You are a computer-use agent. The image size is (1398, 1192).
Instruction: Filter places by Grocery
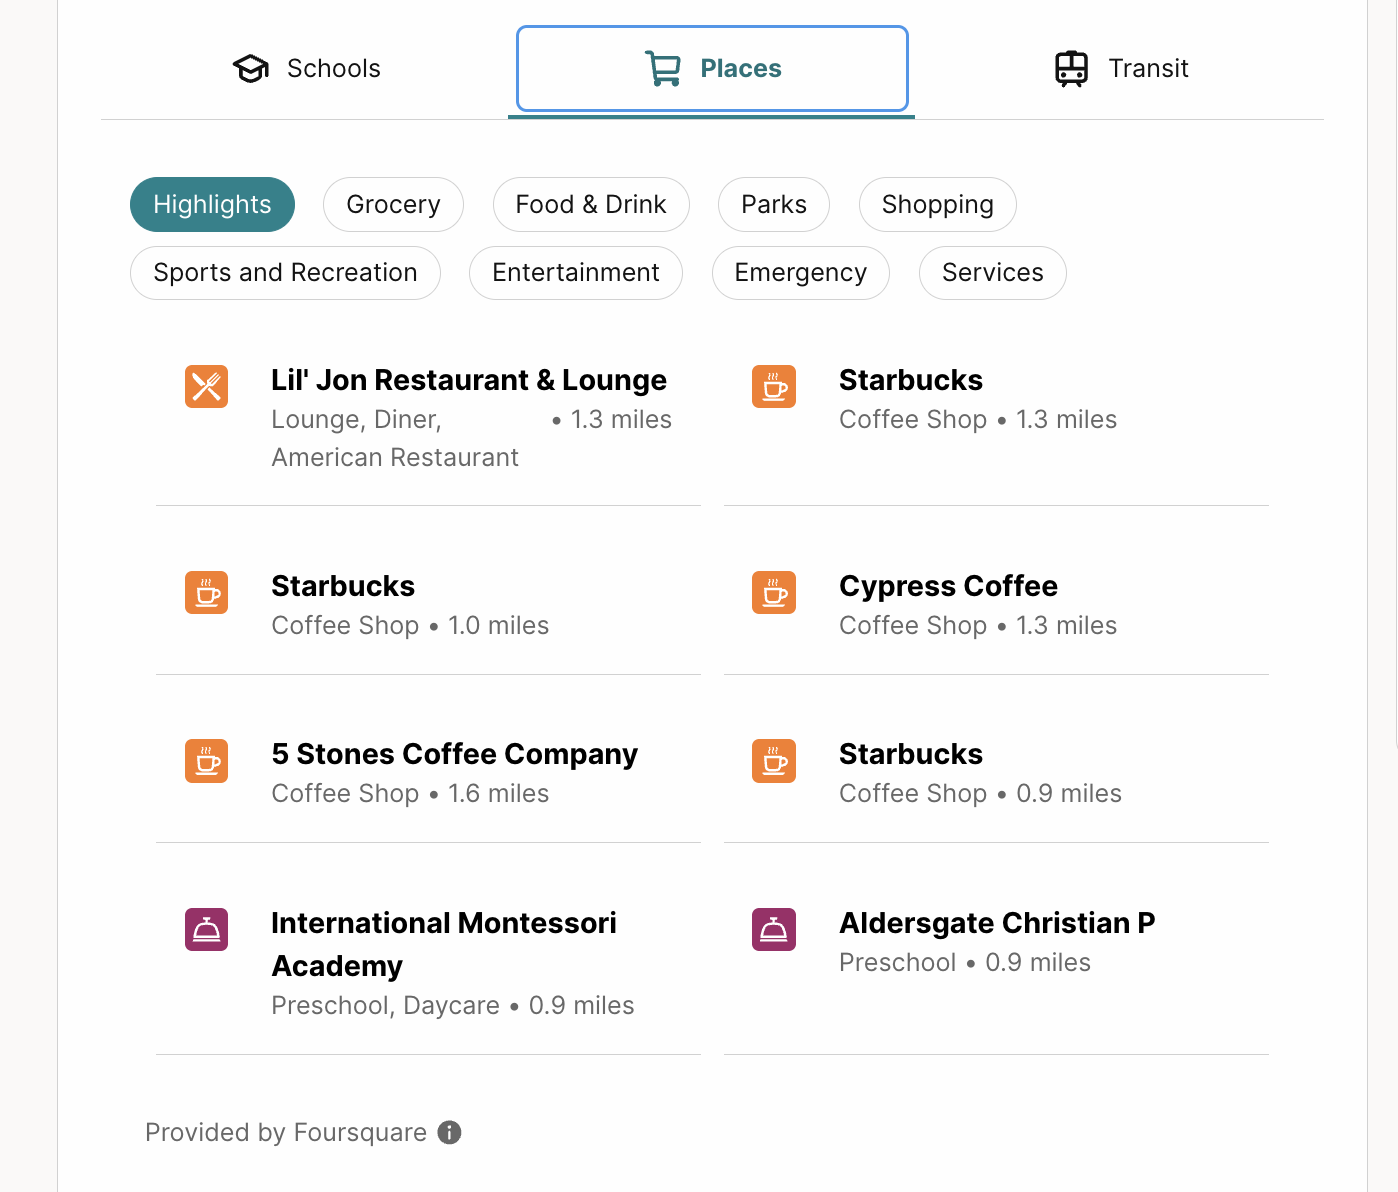pyautogui.click(x=393, y=204)
